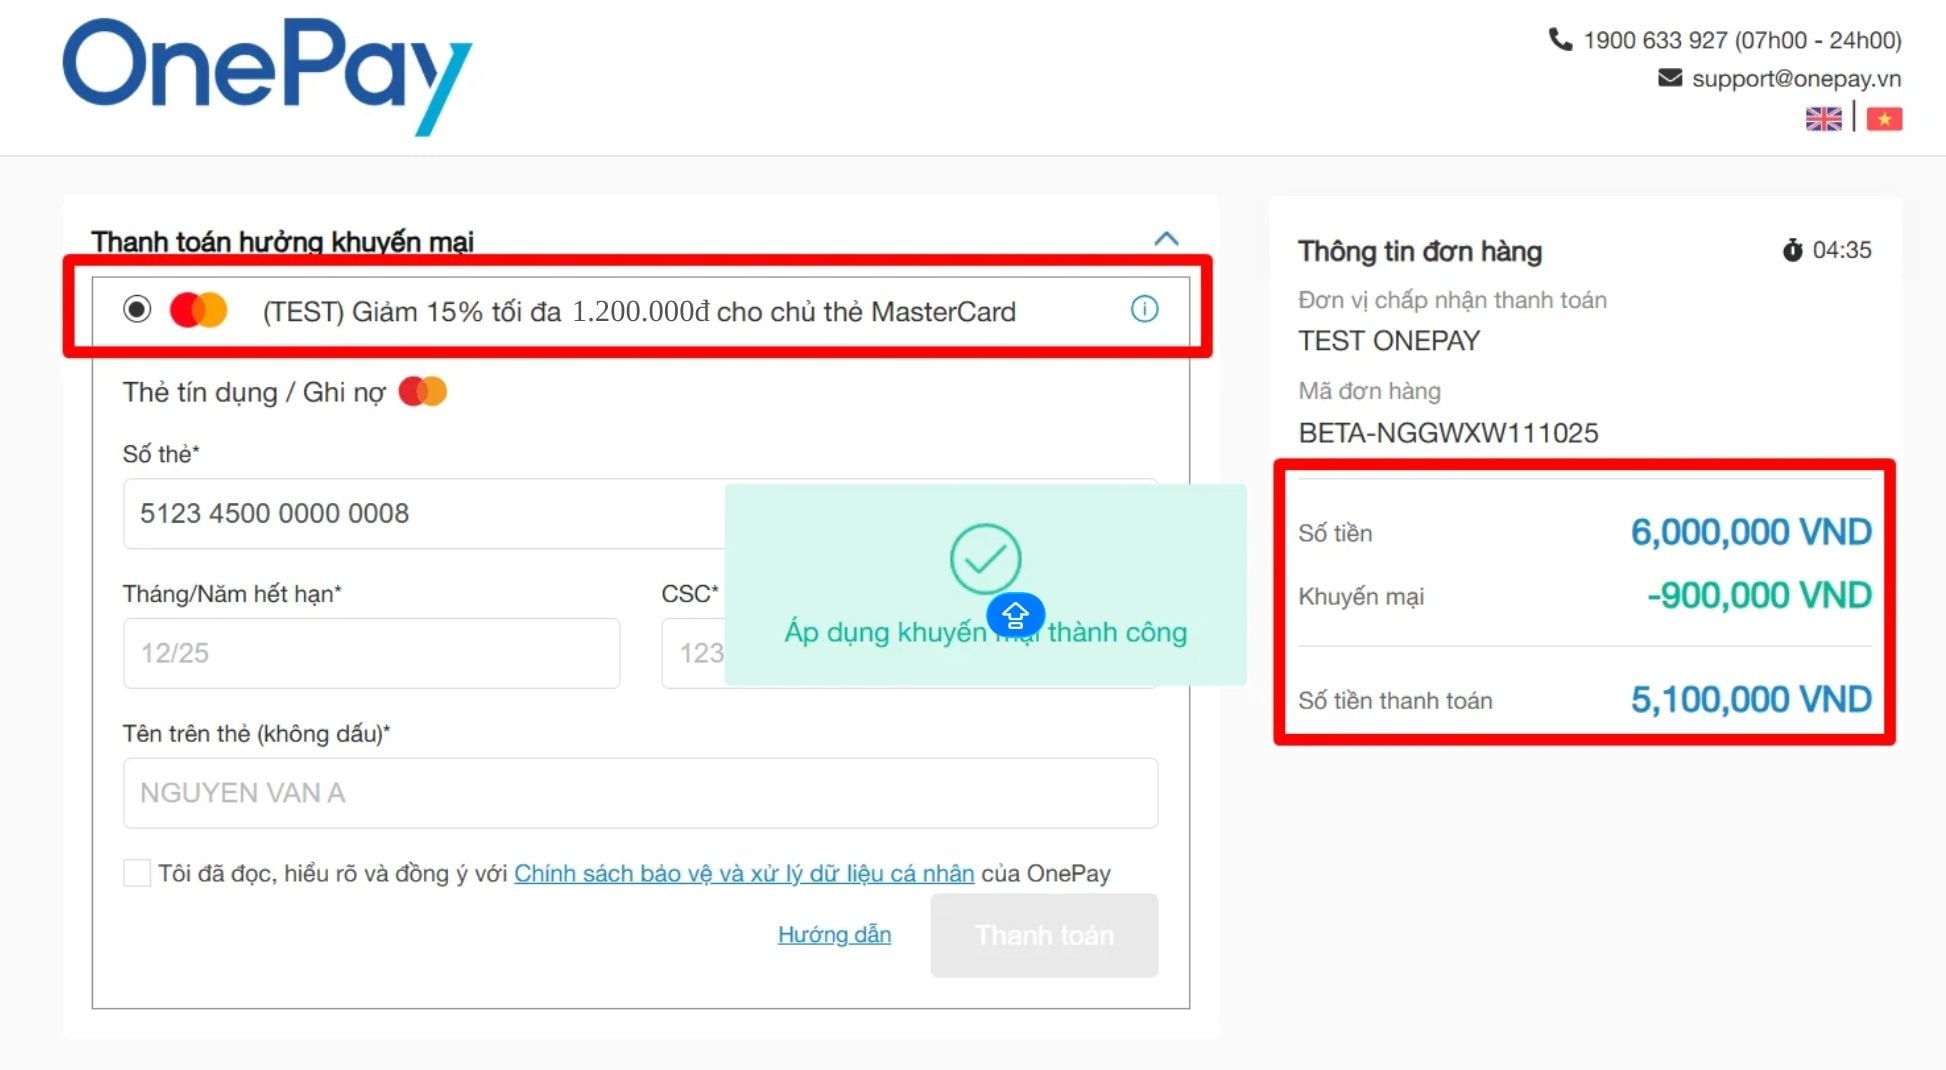The width and height of the screenshot is (1946, 1070).
Task: Click the discount -900,000 VND value
Action: tap(1759, 596)
